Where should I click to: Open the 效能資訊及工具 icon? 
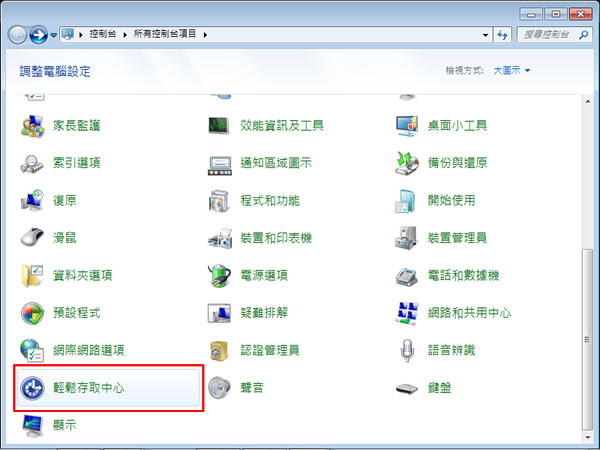click(x=219, y=126)
